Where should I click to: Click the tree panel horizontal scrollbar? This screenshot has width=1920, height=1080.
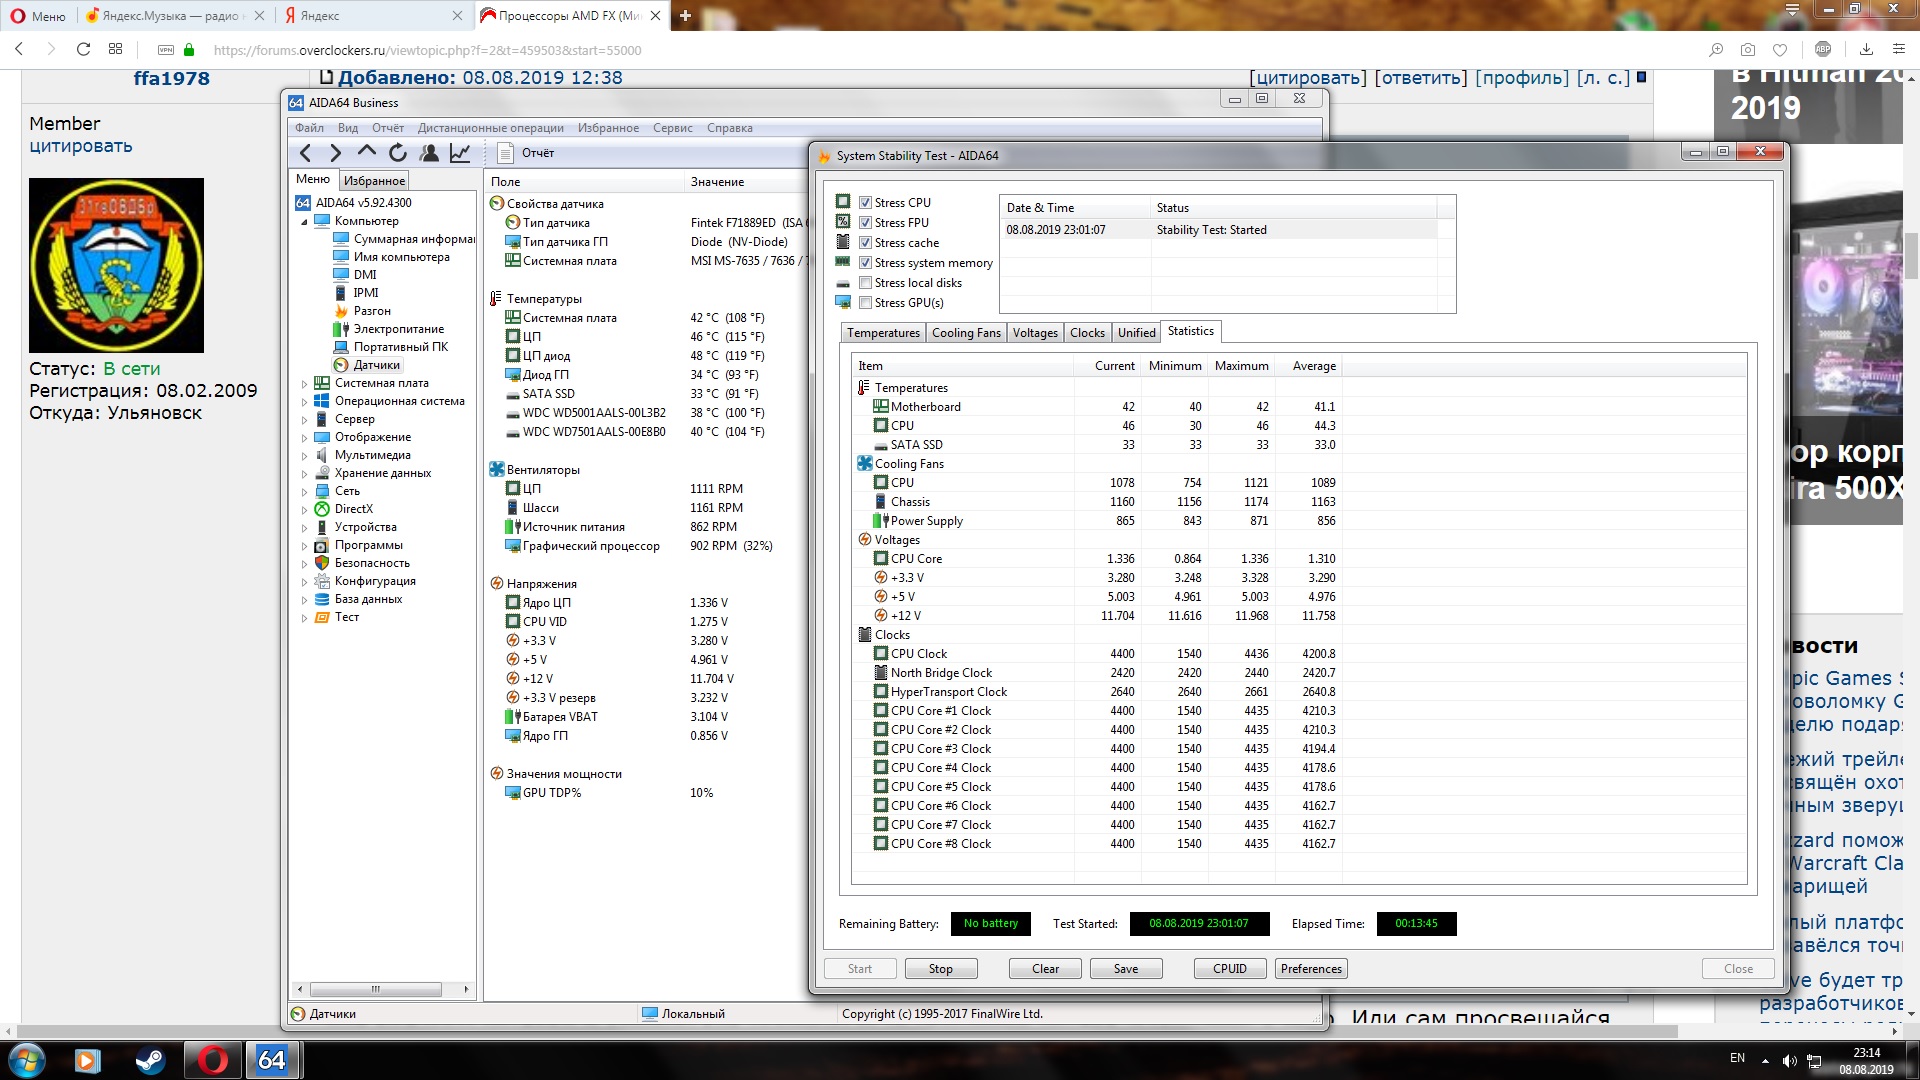376,989
